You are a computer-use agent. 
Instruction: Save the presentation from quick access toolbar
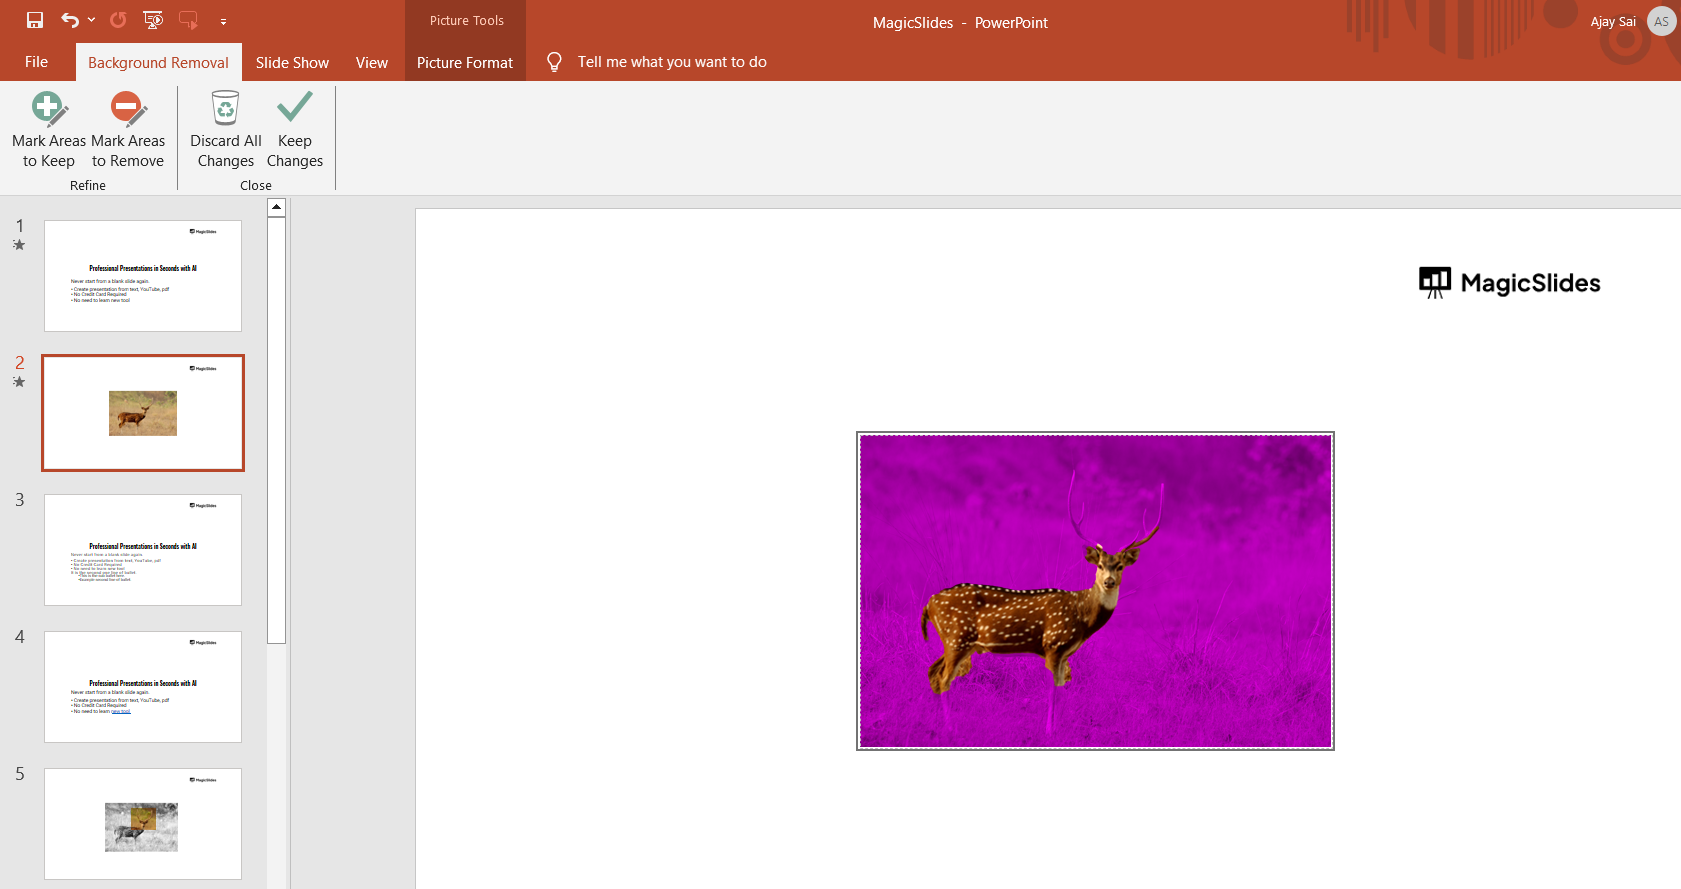tap(35, 20)
